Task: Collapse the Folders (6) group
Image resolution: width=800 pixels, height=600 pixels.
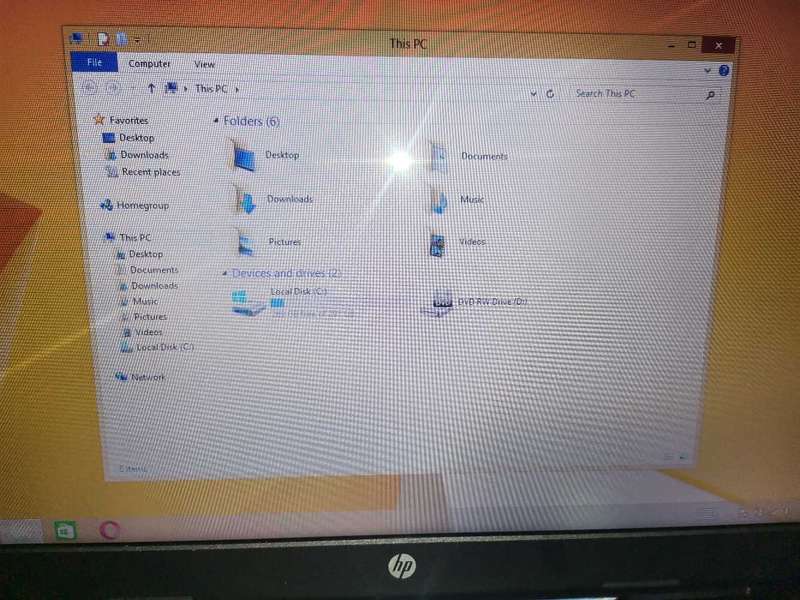Action: [216, 120]
